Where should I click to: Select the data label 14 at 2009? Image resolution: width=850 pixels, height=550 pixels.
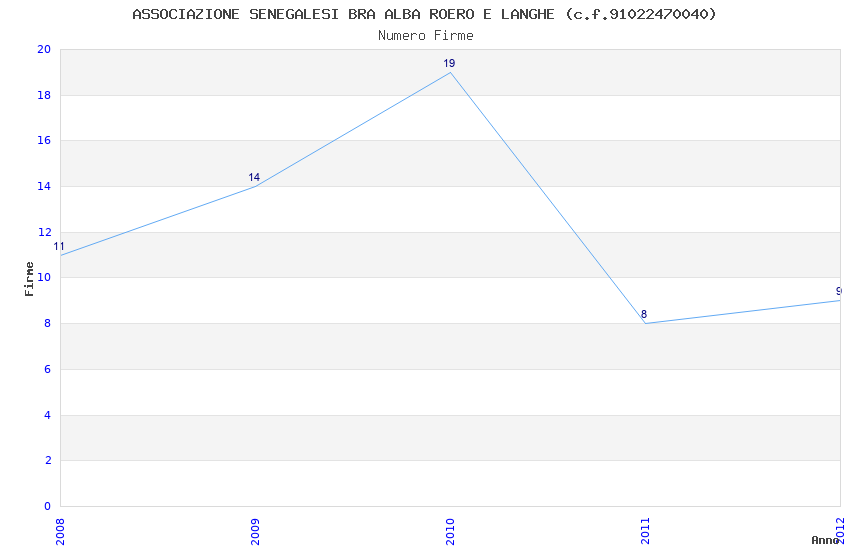[254, 177]
